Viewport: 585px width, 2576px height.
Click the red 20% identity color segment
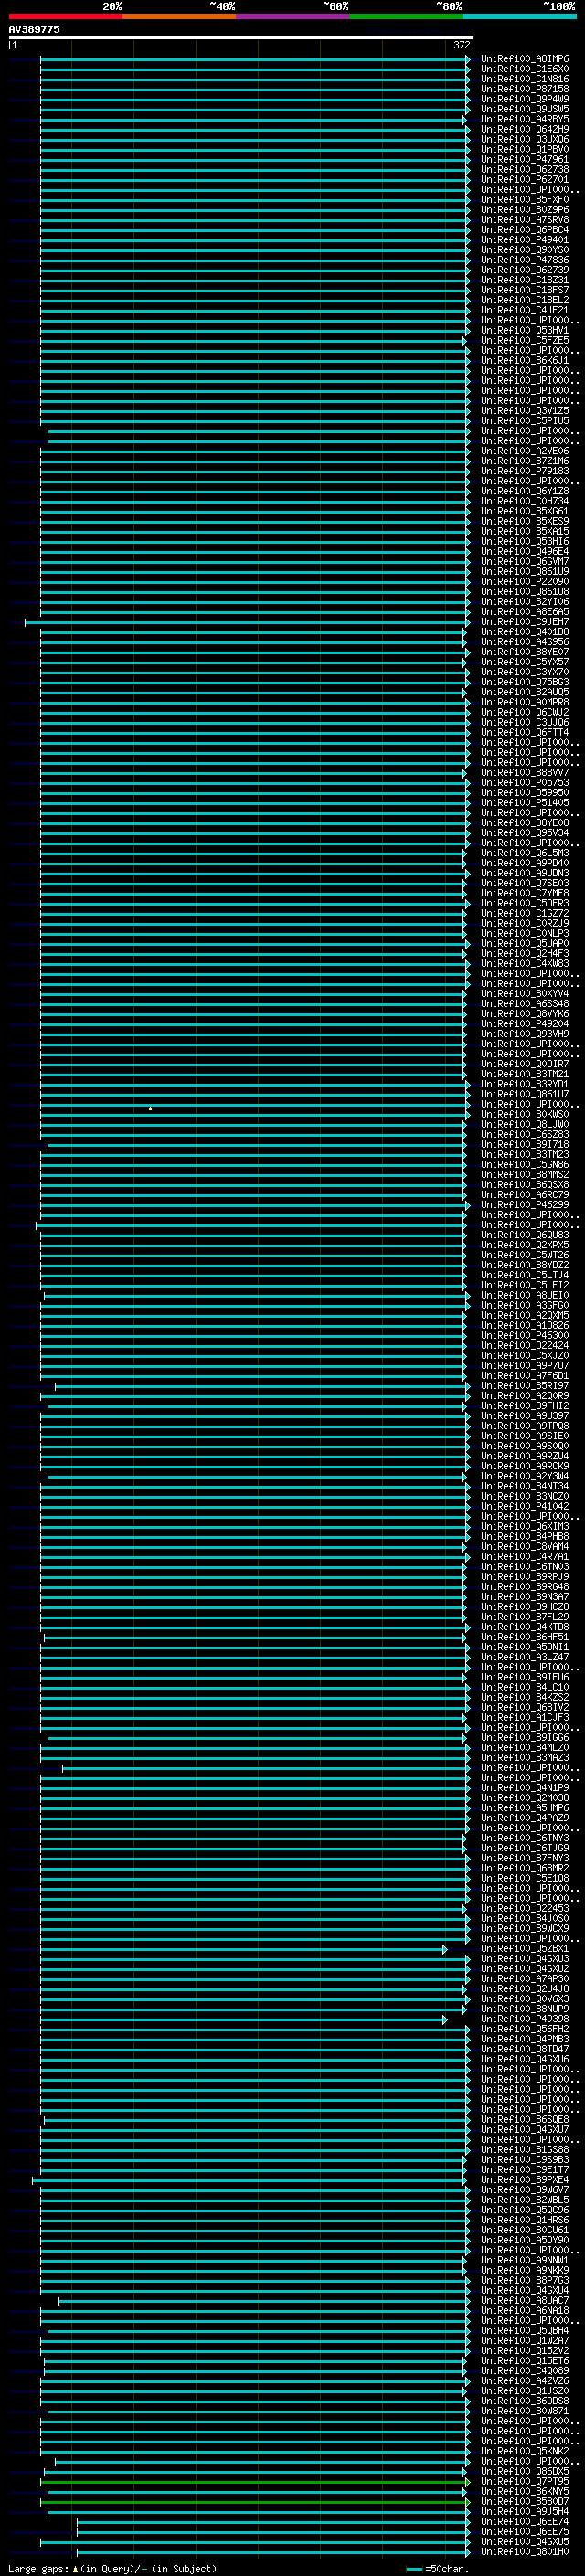click(65, 16)
